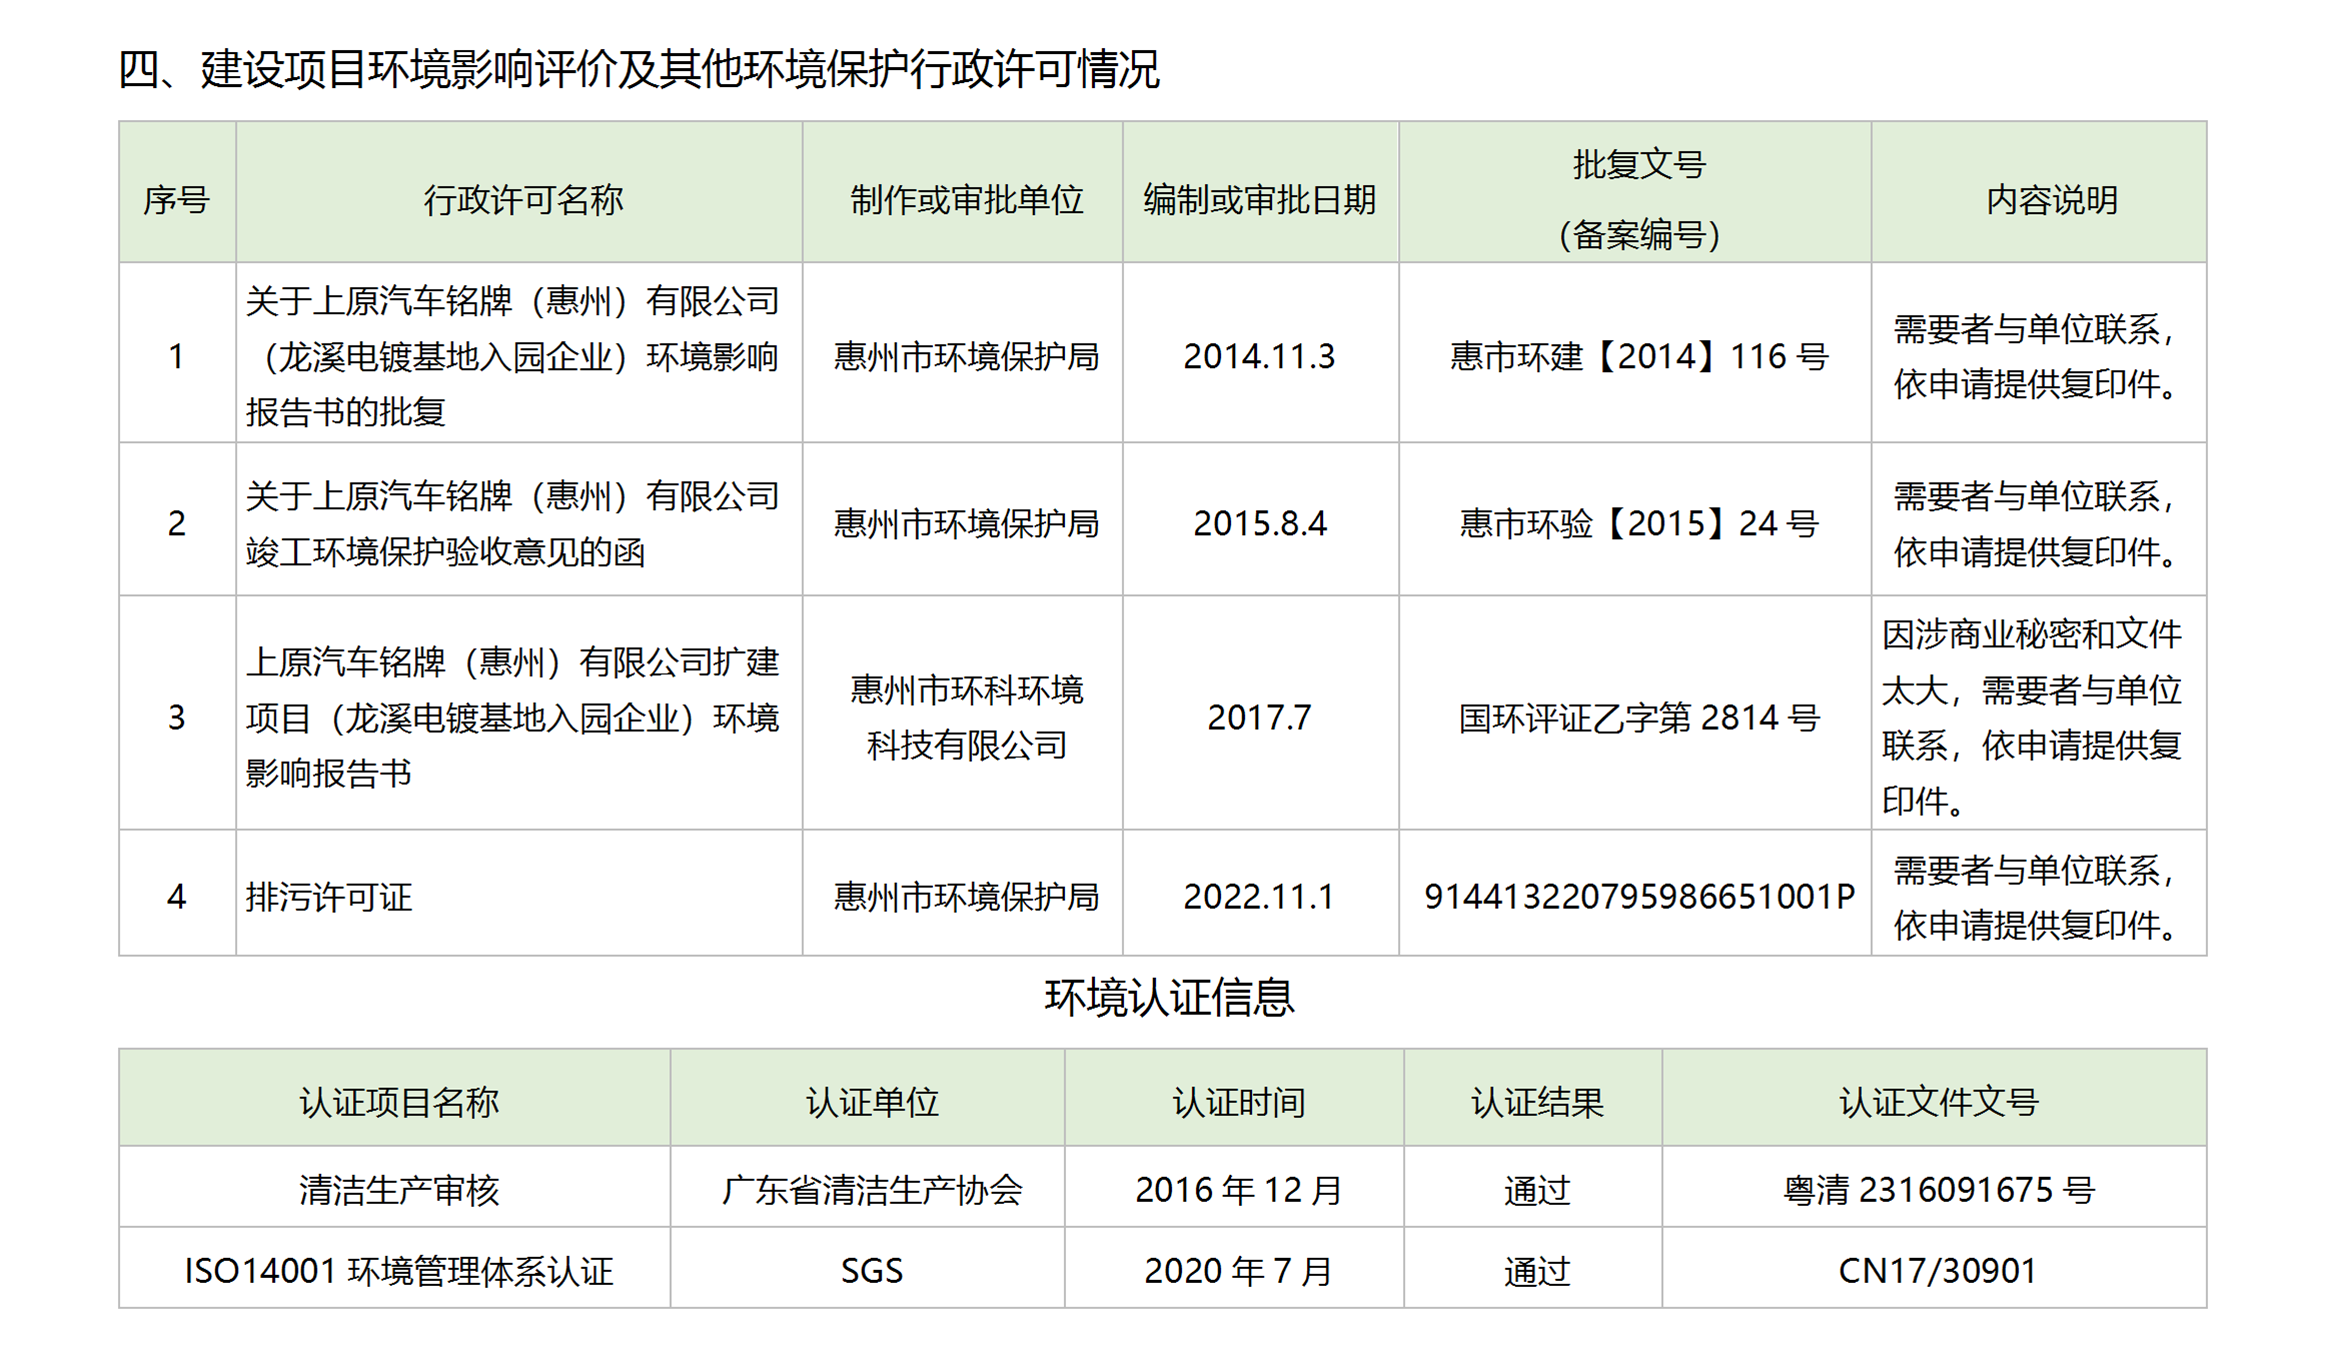This screenshot has width=2338, height=1358.
Task: Select the date 2014.11.3
Action: tap(1259, 356)
